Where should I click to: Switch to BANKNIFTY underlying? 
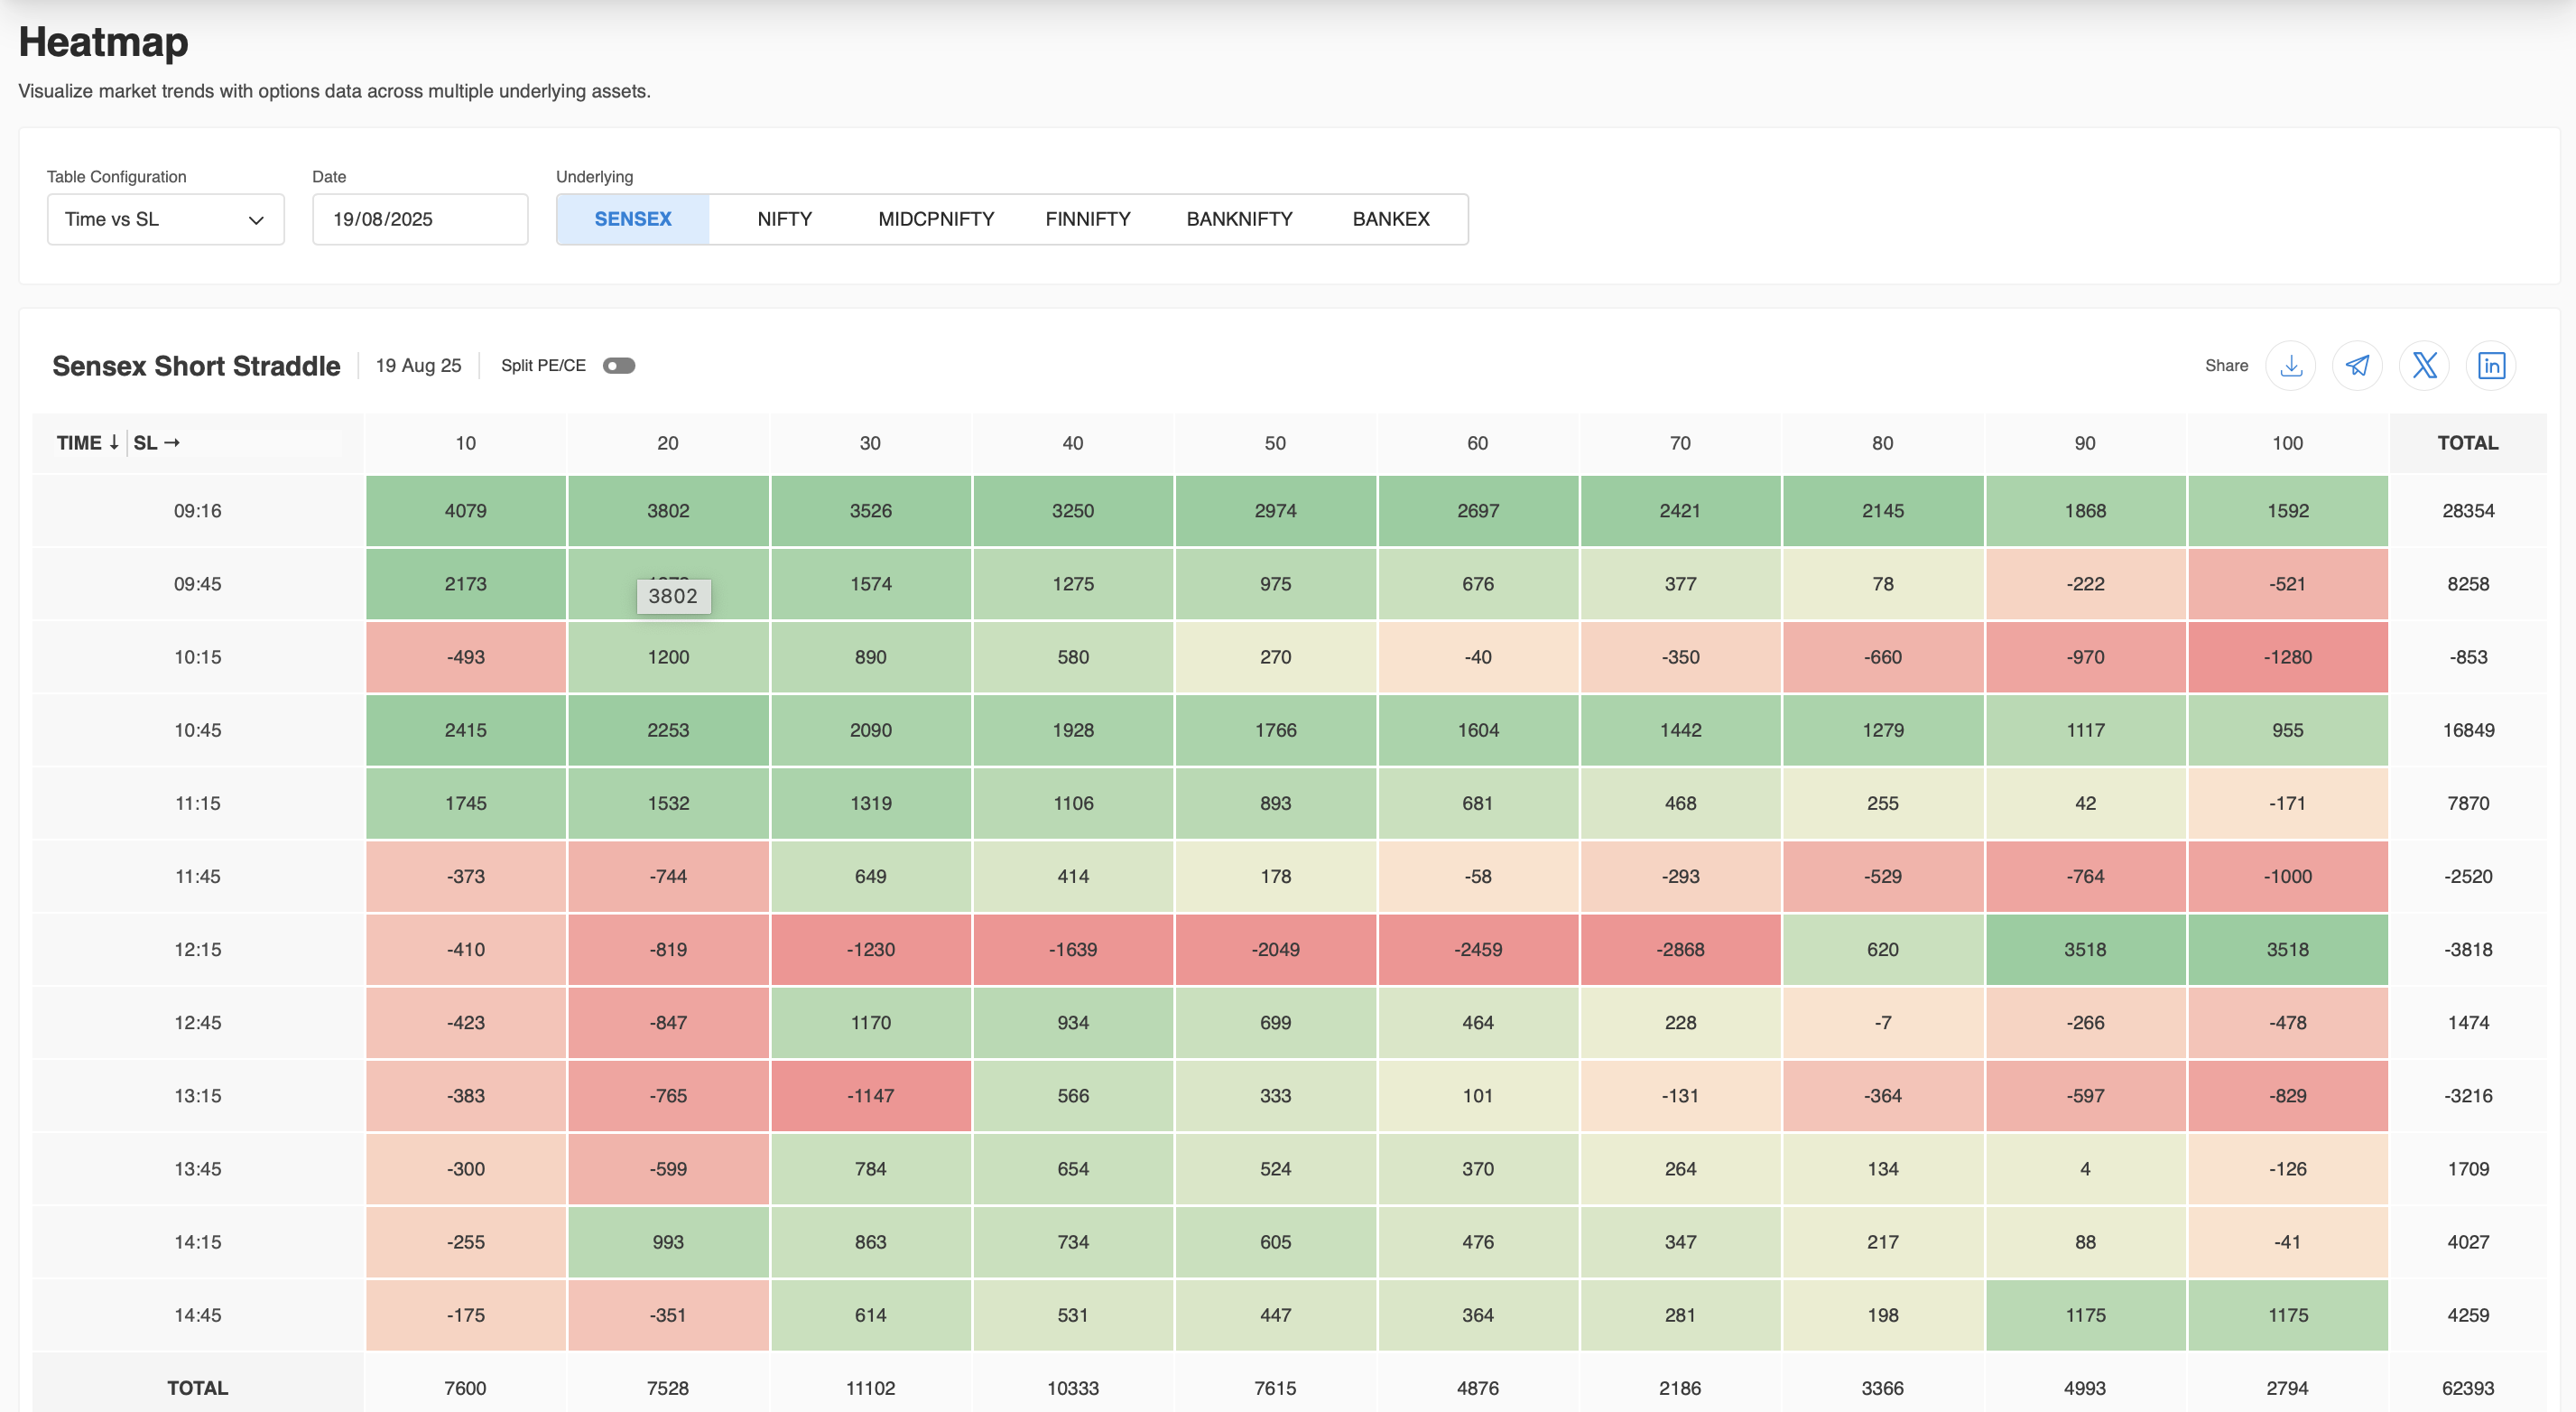pyautogui.click(x=1239, y=219)
